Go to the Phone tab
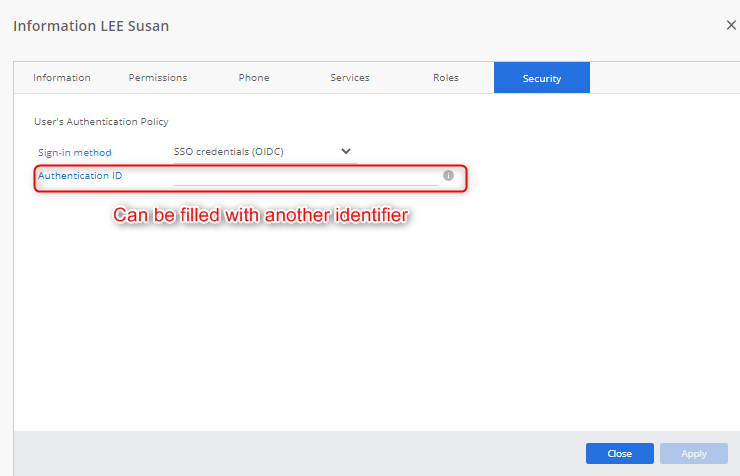The width and height of the screenshot is (740, 476). pos(254,78)
